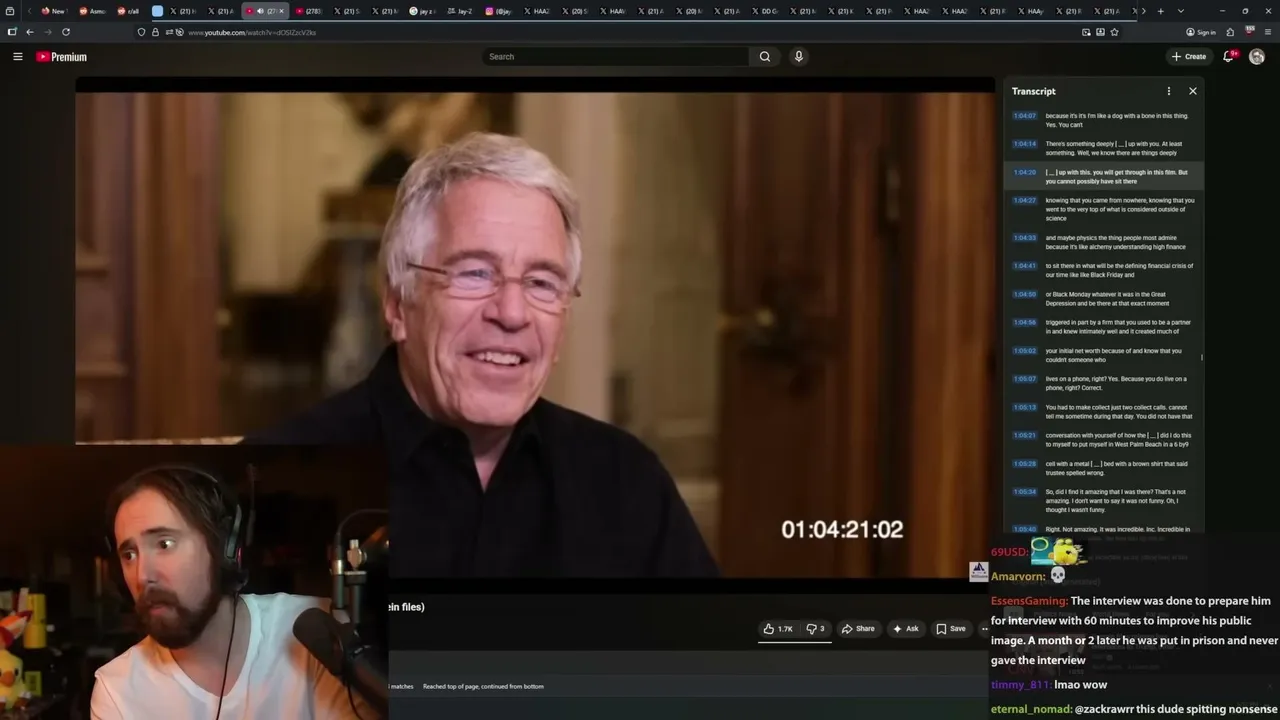Open Transcript panel options menu
This screenshot has width=1280, height=720.
click(1168, 91)
